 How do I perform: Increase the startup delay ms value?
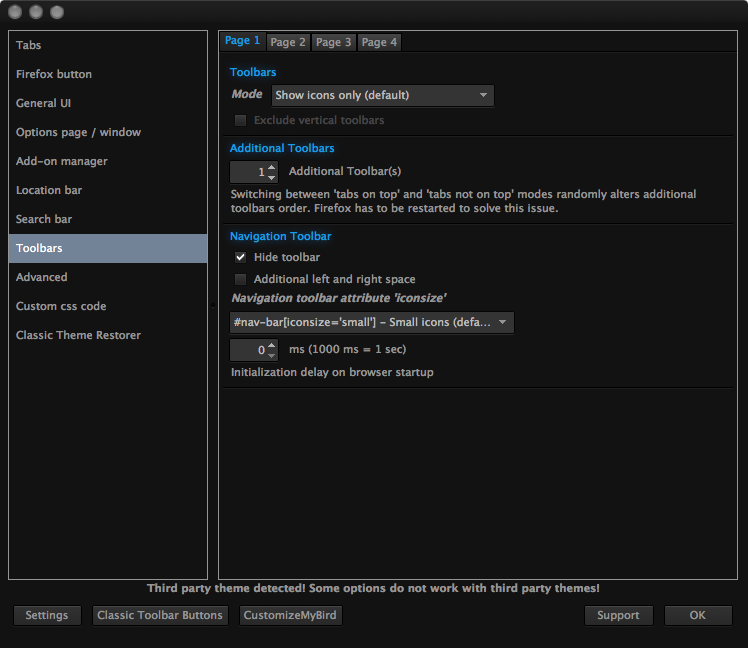[271, 345]
